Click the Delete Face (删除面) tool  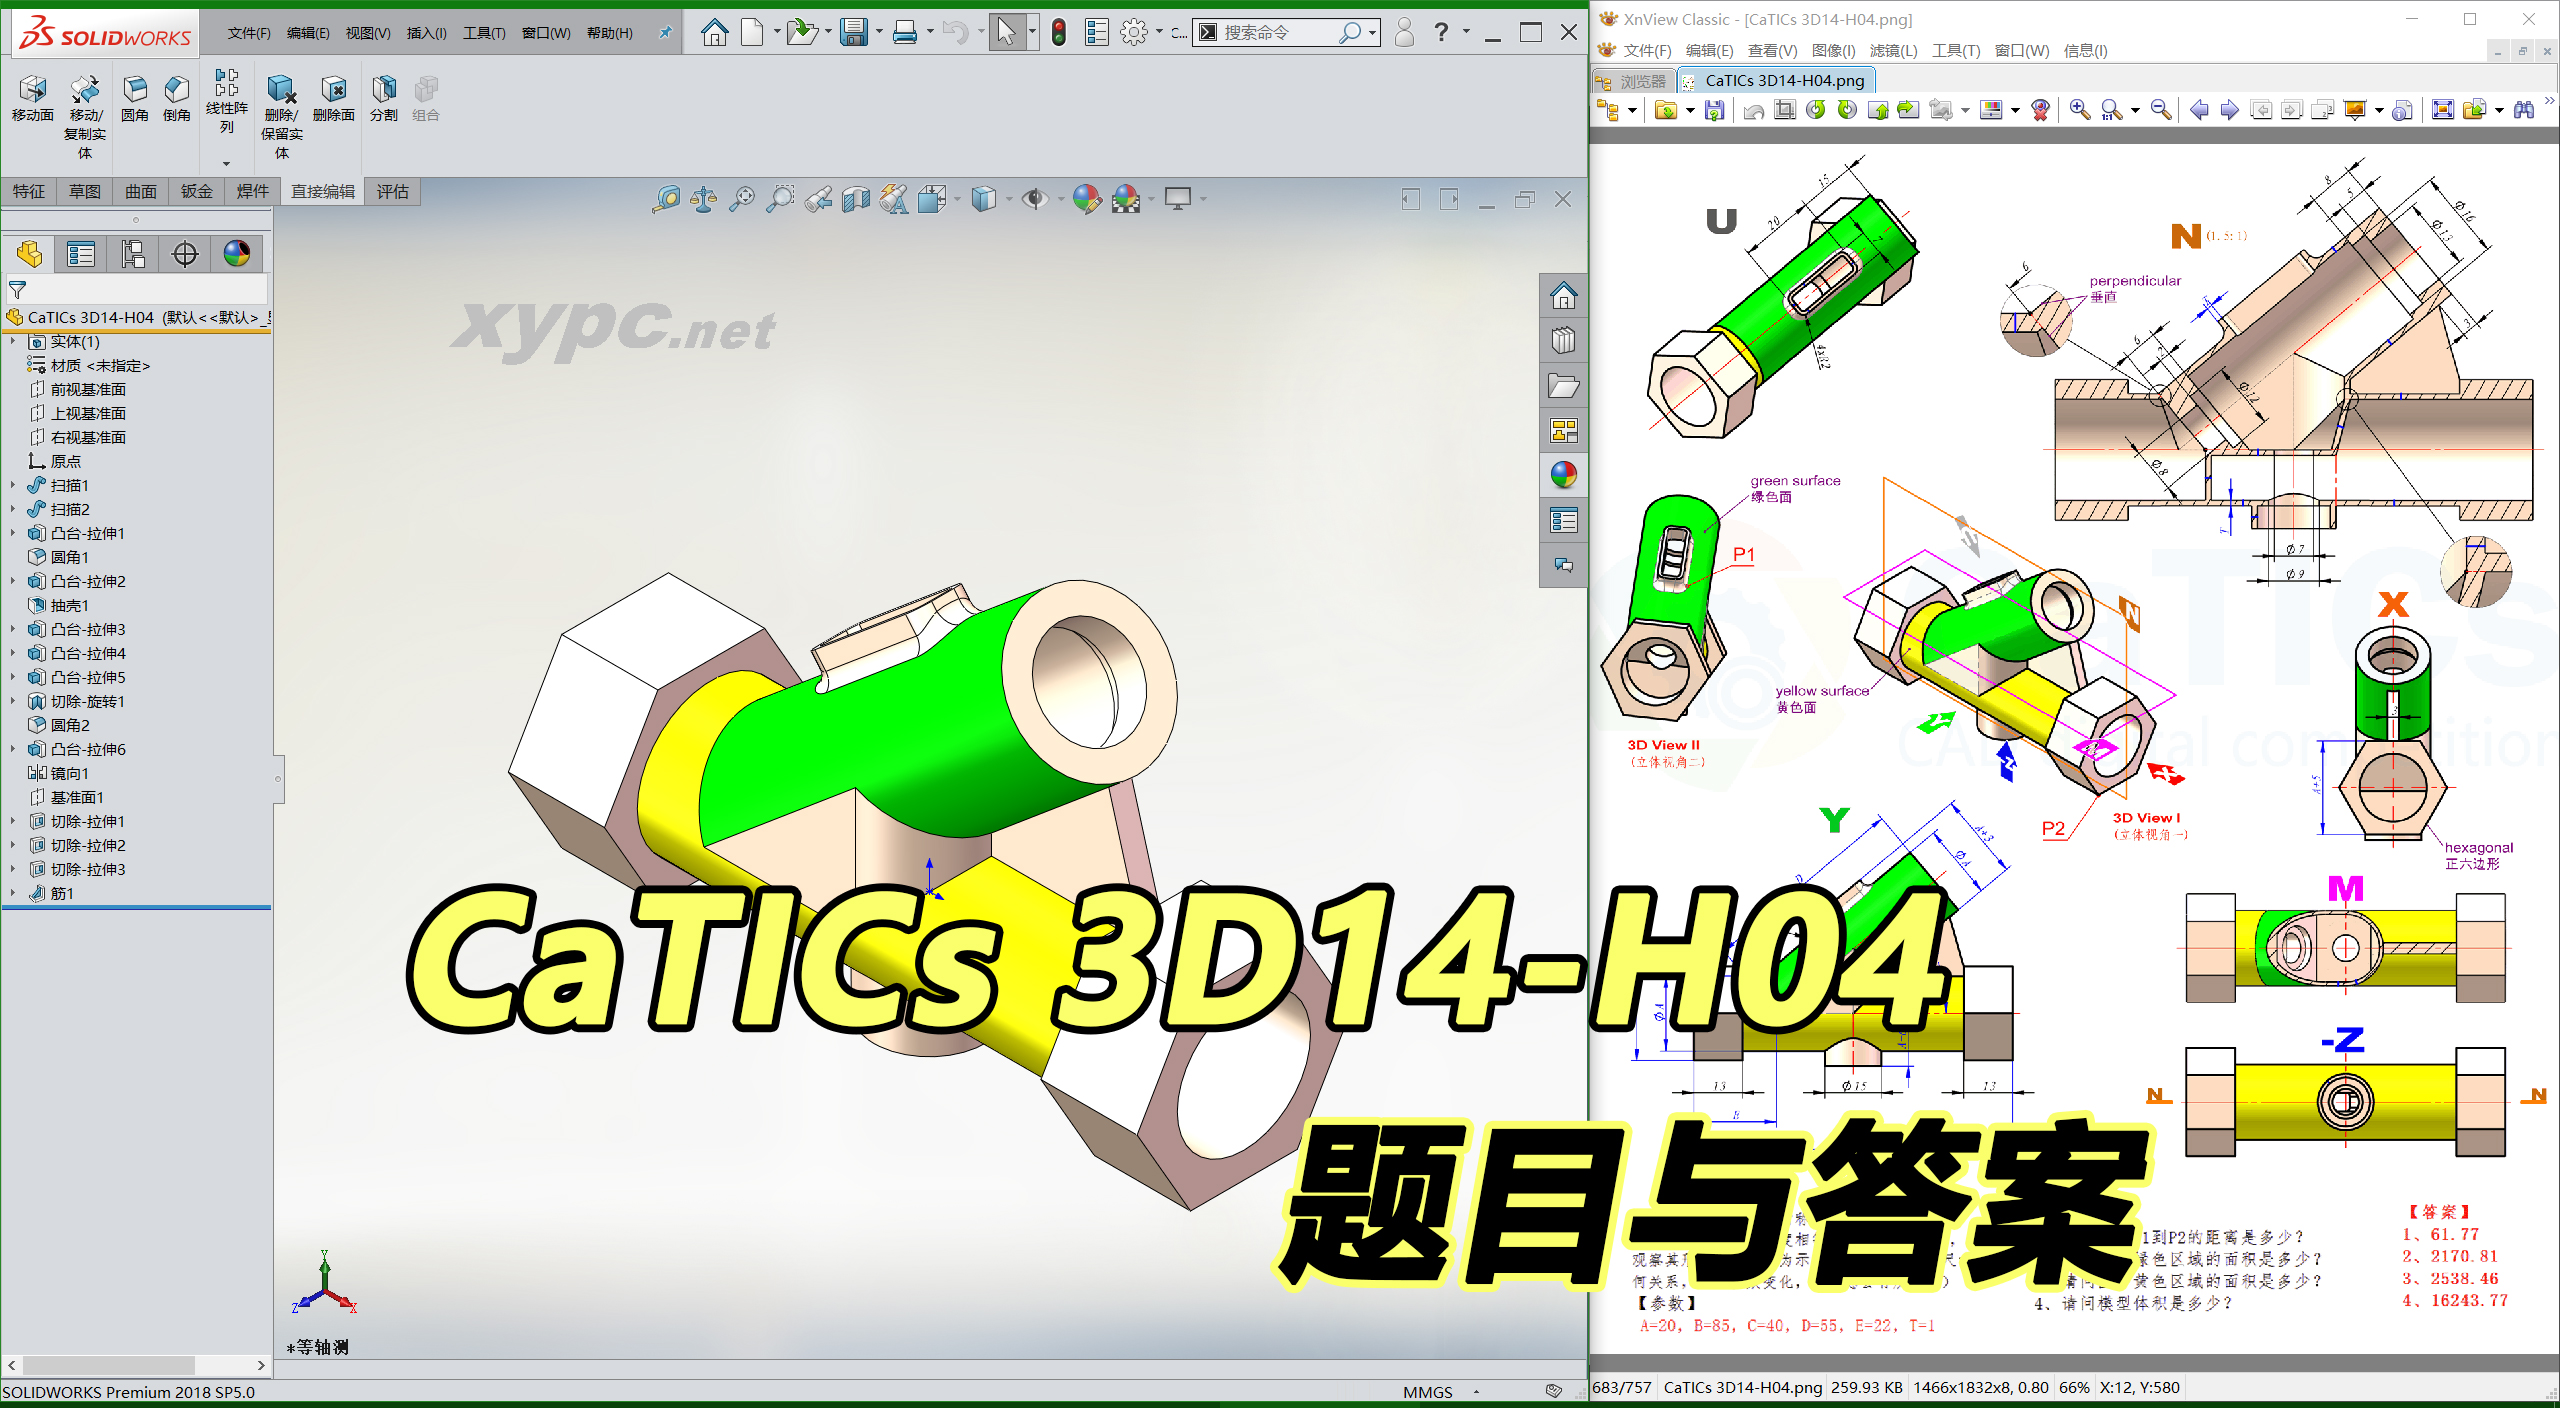tap(334, 98)
